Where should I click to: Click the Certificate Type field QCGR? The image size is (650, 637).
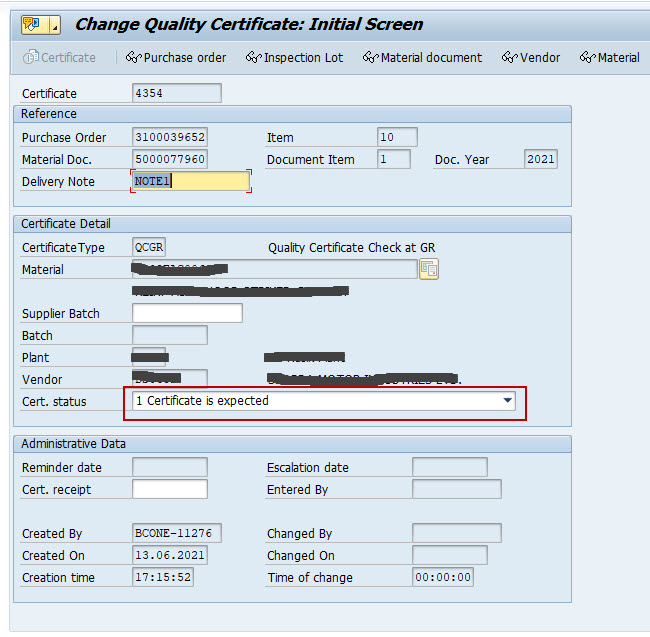149,247
